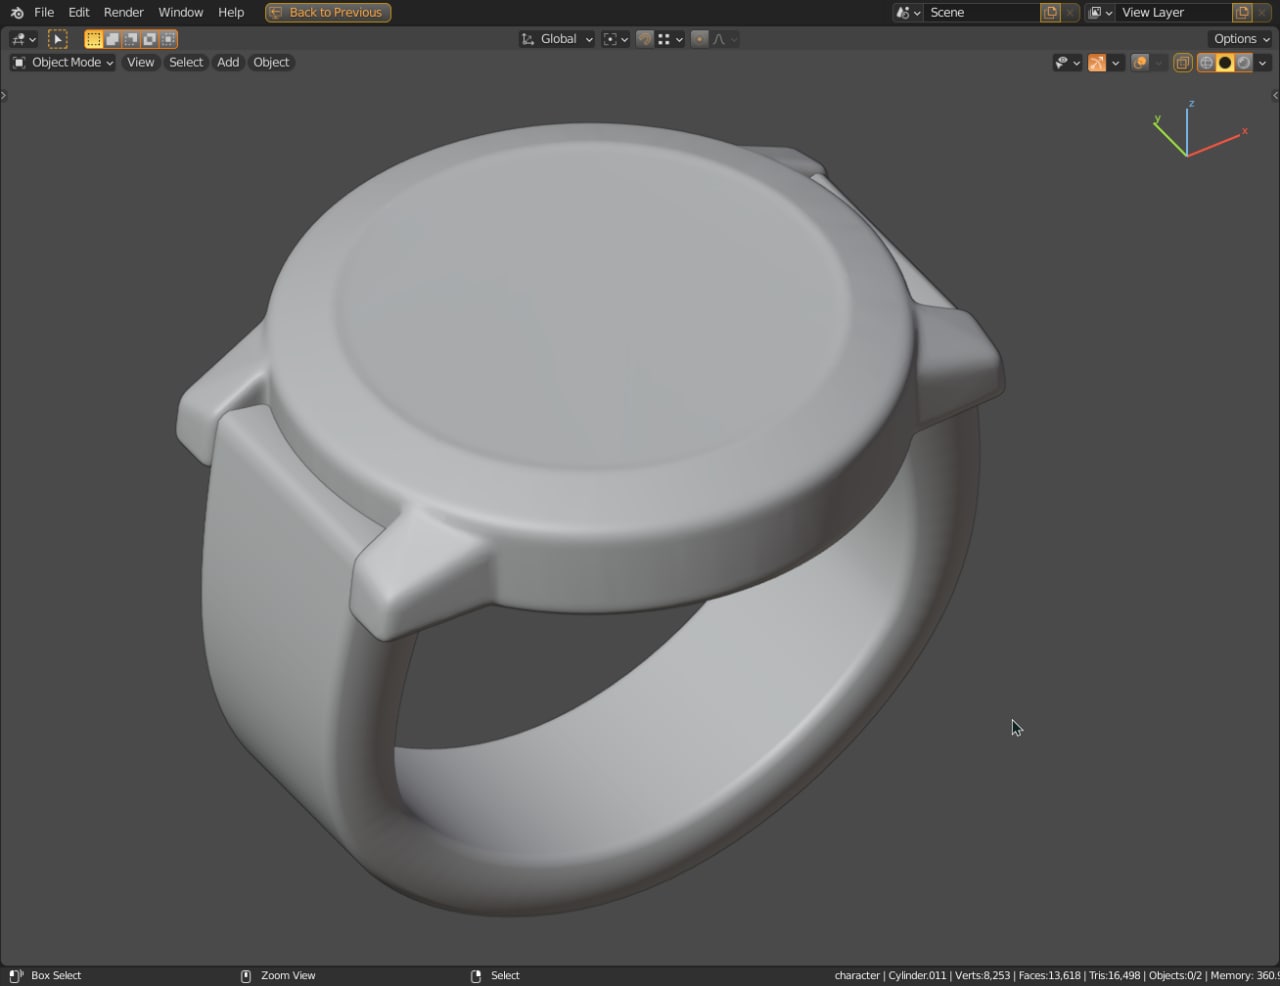Switch viewport shading to Solid
This screenshot has height=986, width=1280.
(x=1225, y=63)
